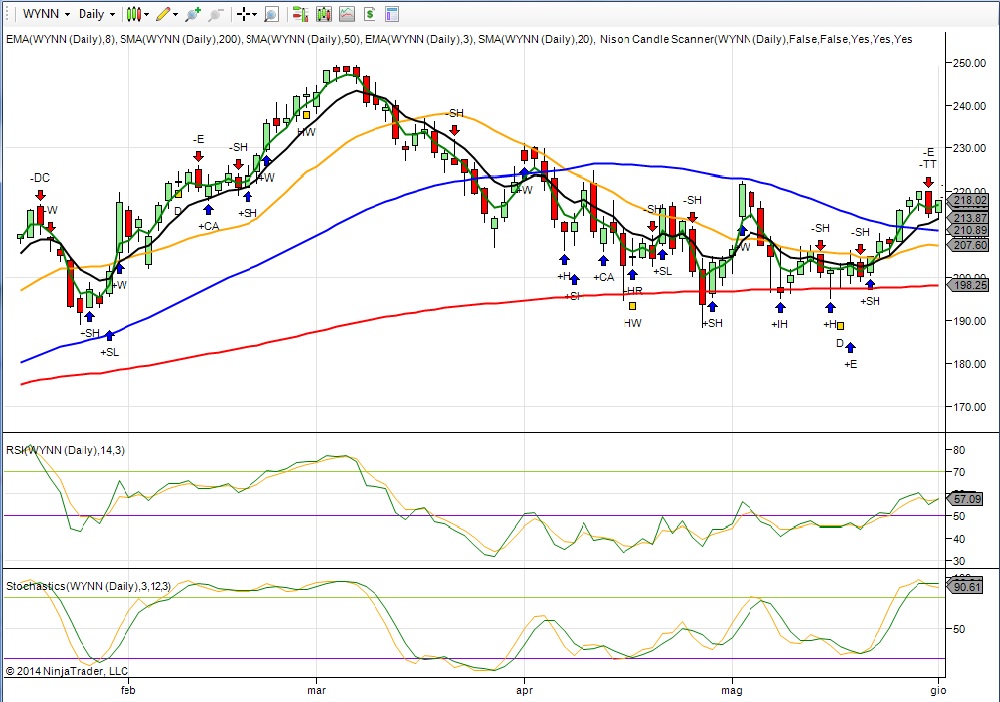1000x702 pixels.
Task: Expand the chart style dropdown arrow
Action: (147, 14)
